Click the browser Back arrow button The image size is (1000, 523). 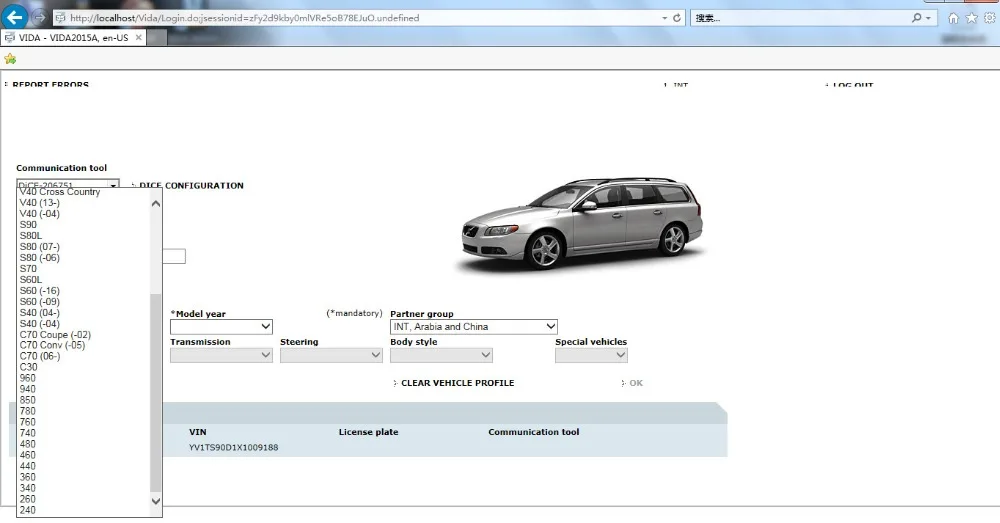[x=15, y=17]
